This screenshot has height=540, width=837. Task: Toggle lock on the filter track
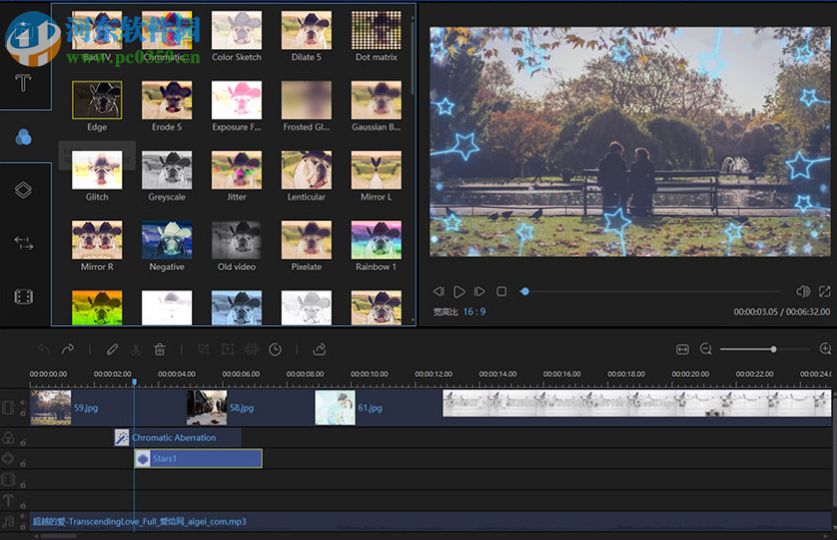pos(23,441)
